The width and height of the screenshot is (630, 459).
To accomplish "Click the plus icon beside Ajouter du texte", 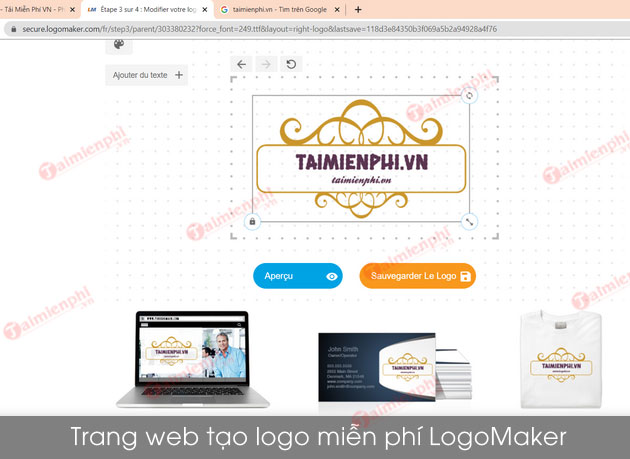I will [179, 75].
